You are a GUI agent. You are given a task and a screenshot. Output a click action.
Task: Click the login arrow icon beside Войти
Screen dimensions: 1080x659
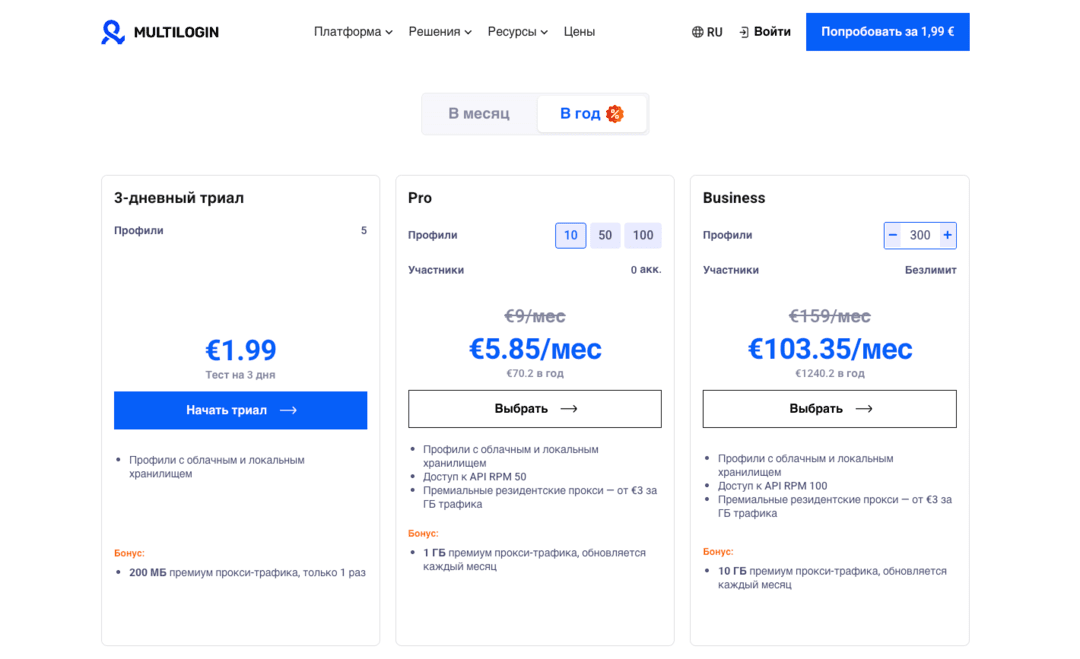click(744, 32)
